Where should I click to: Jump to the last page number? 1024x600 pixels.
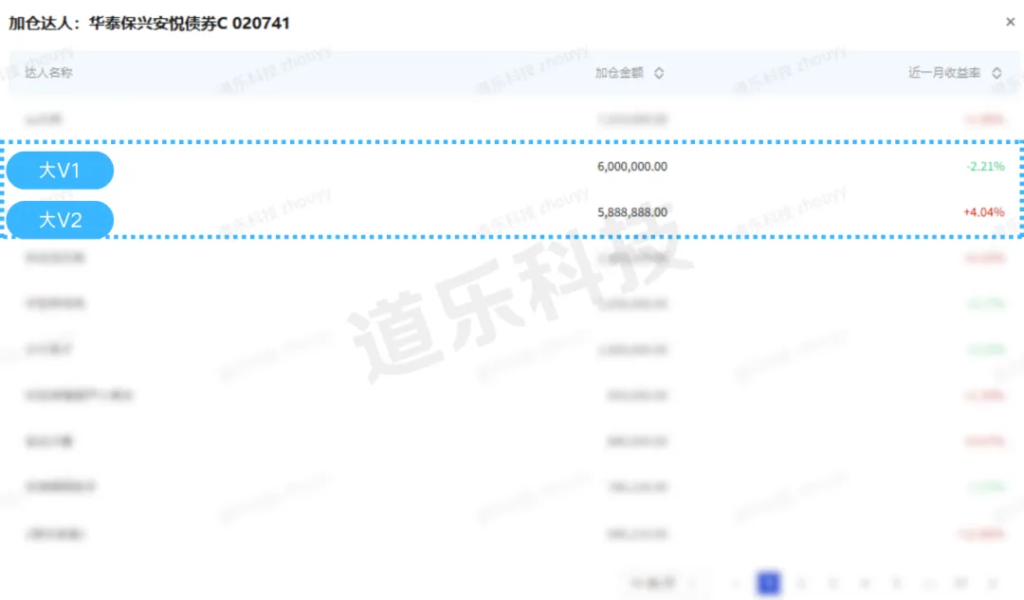[x=959, y=582]
